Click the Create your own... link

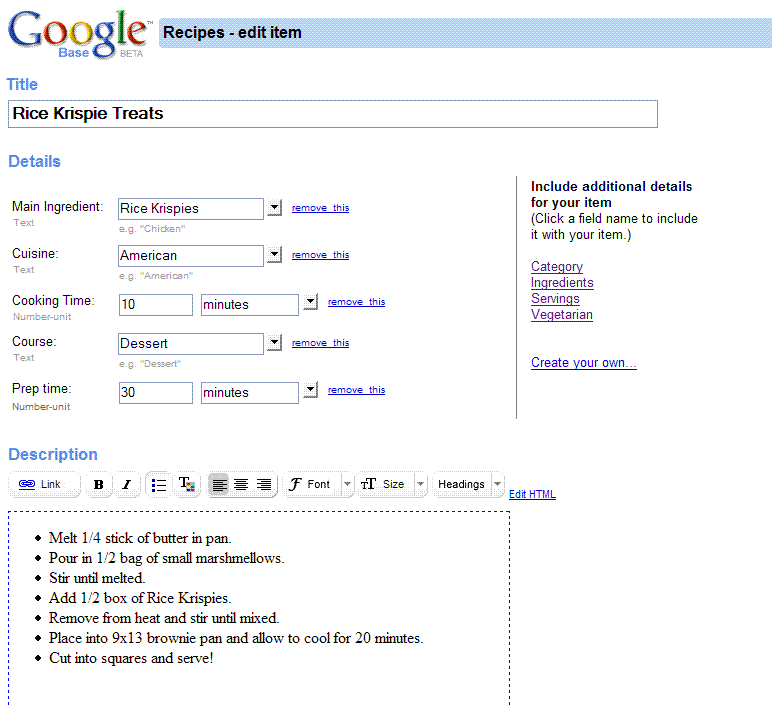click(583, 363)
